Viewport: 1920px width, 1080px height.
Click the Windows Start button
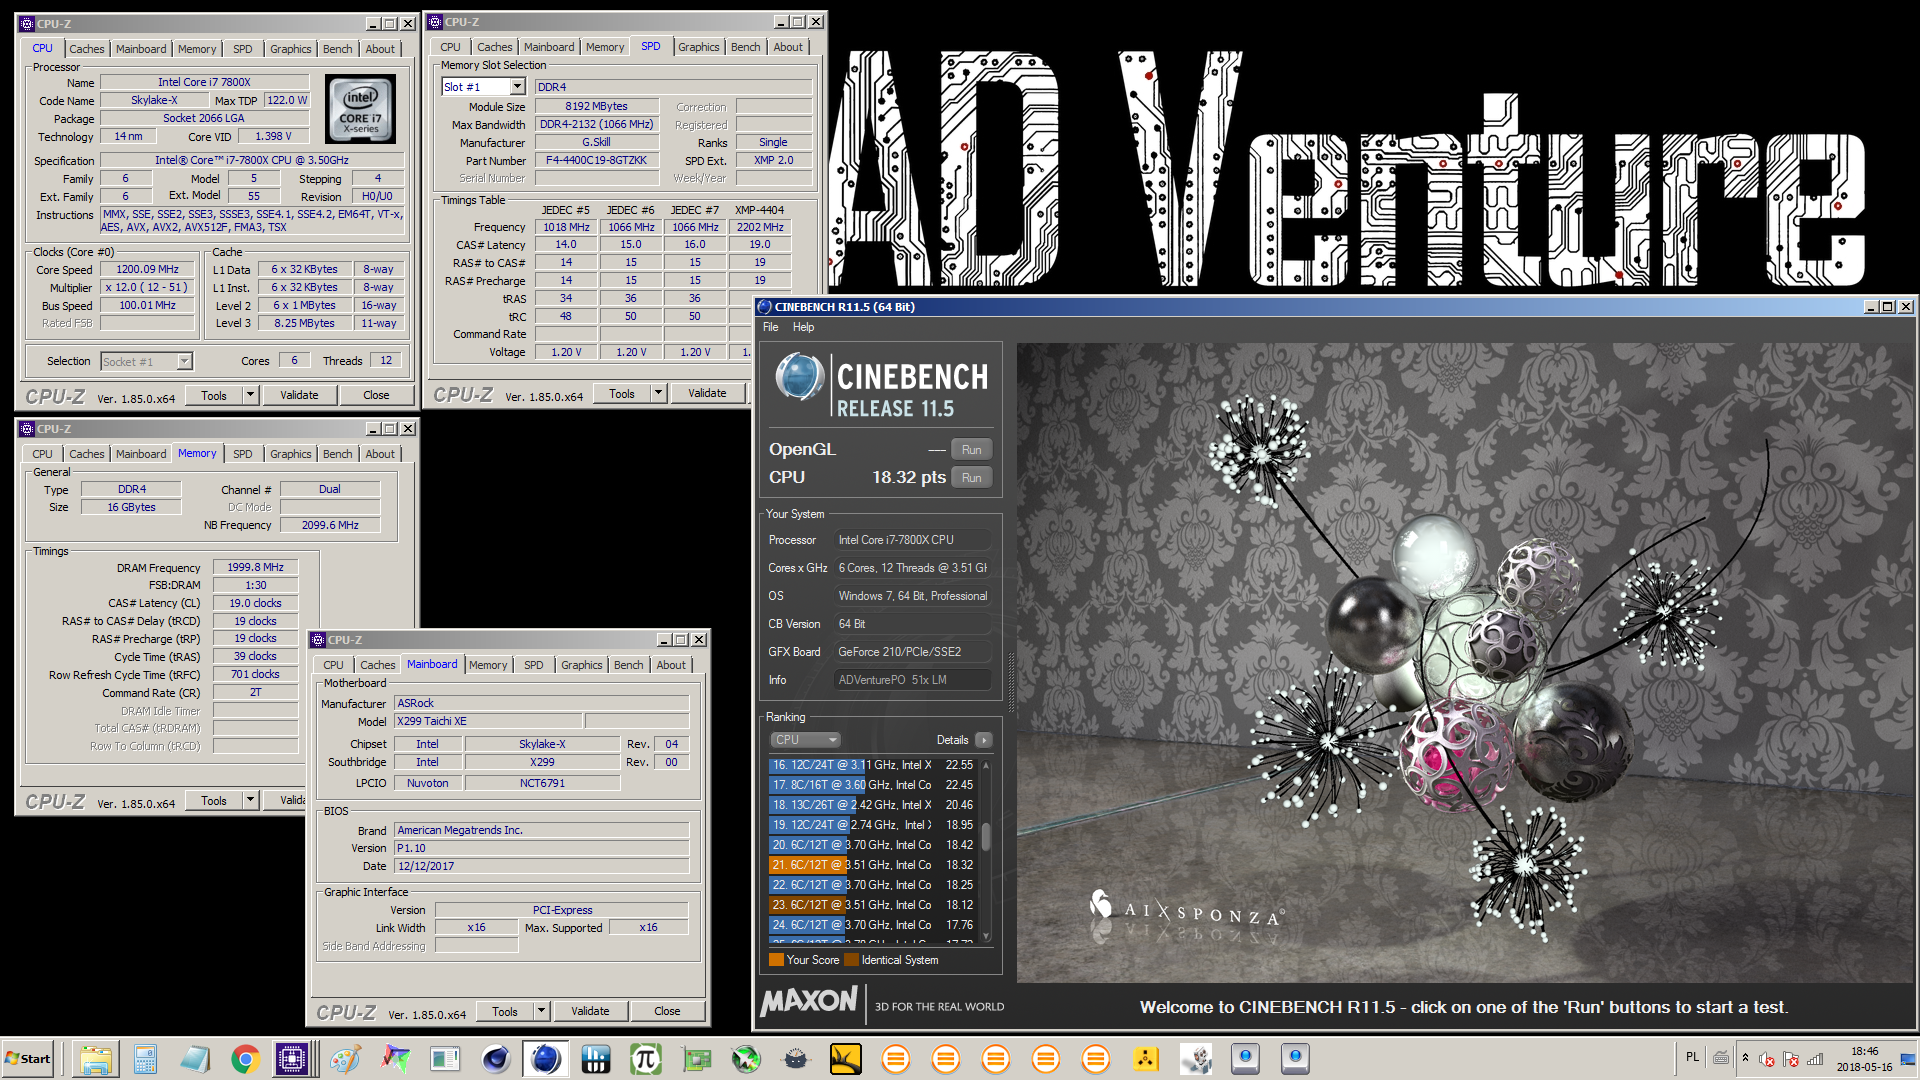click(x=28, y=1058)
